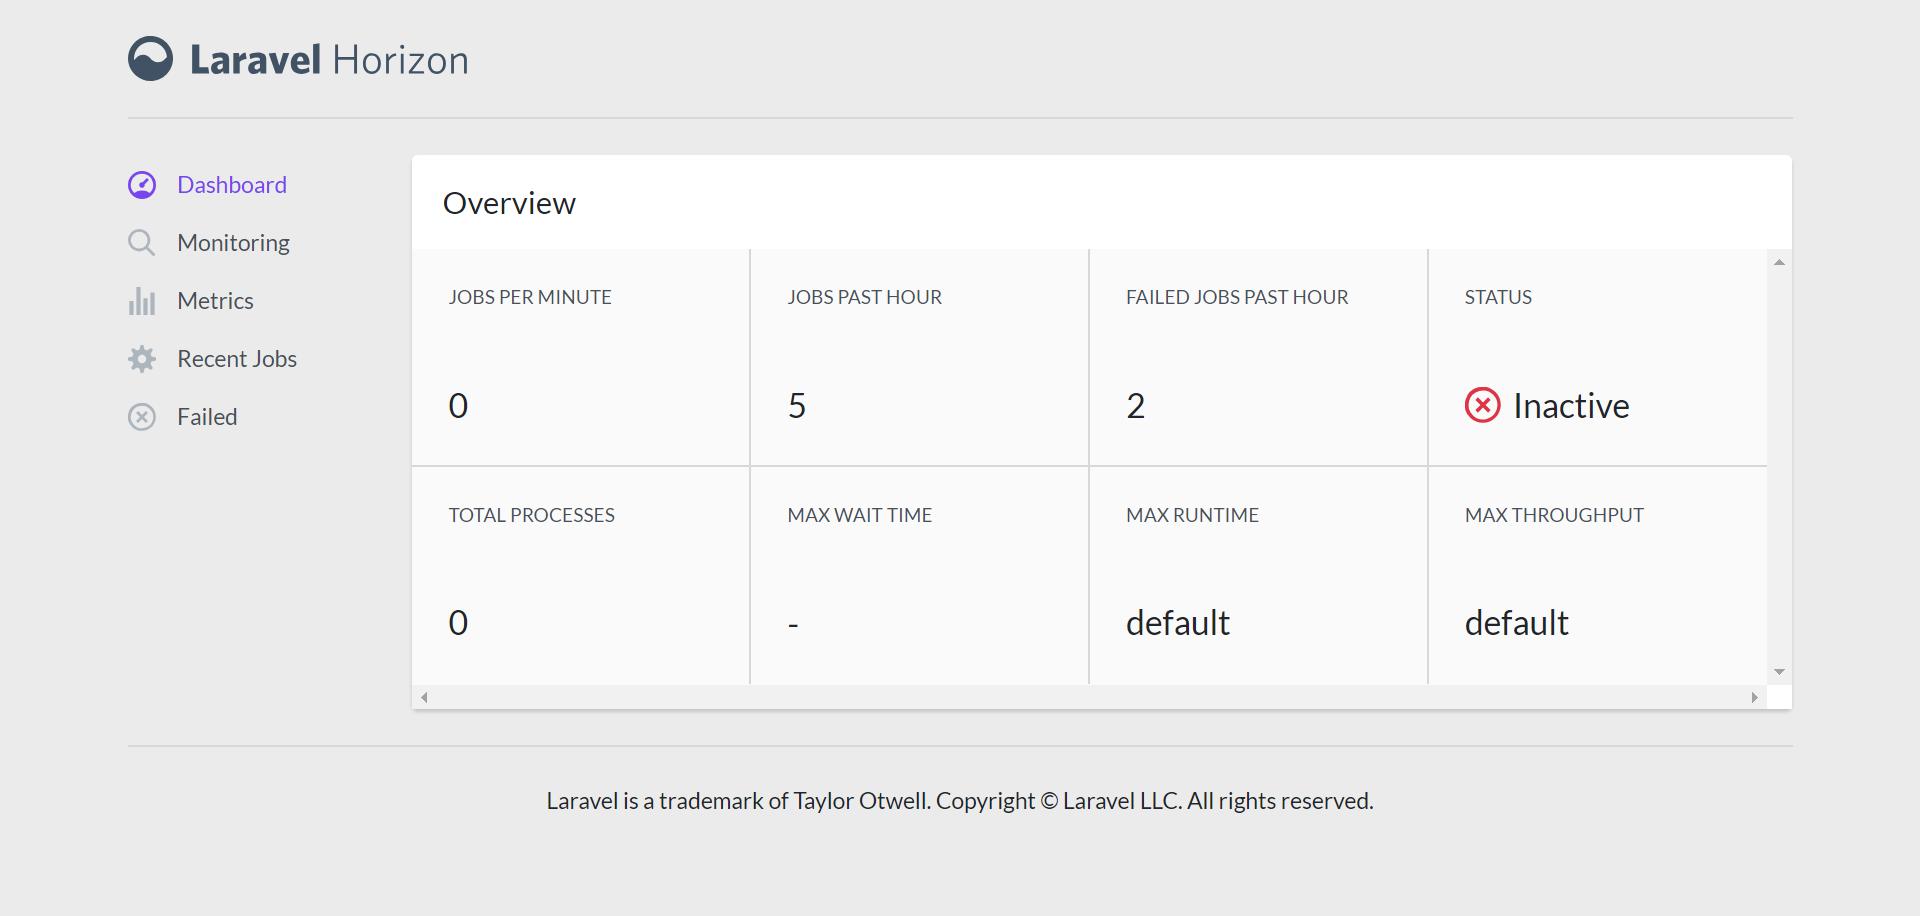Click the Overview heading

[509, 203]
